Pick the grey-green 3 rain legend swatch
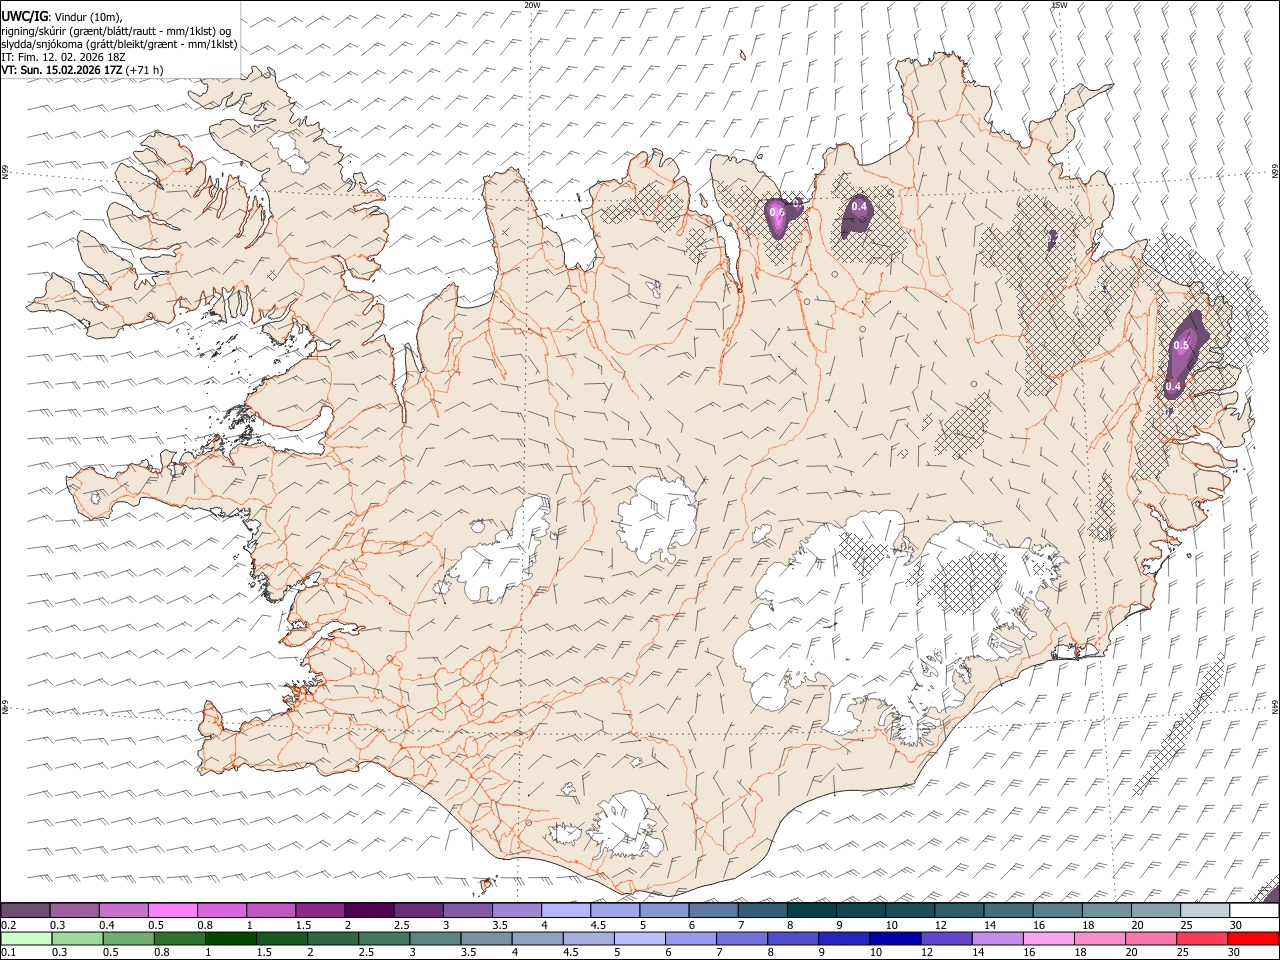 435,938
